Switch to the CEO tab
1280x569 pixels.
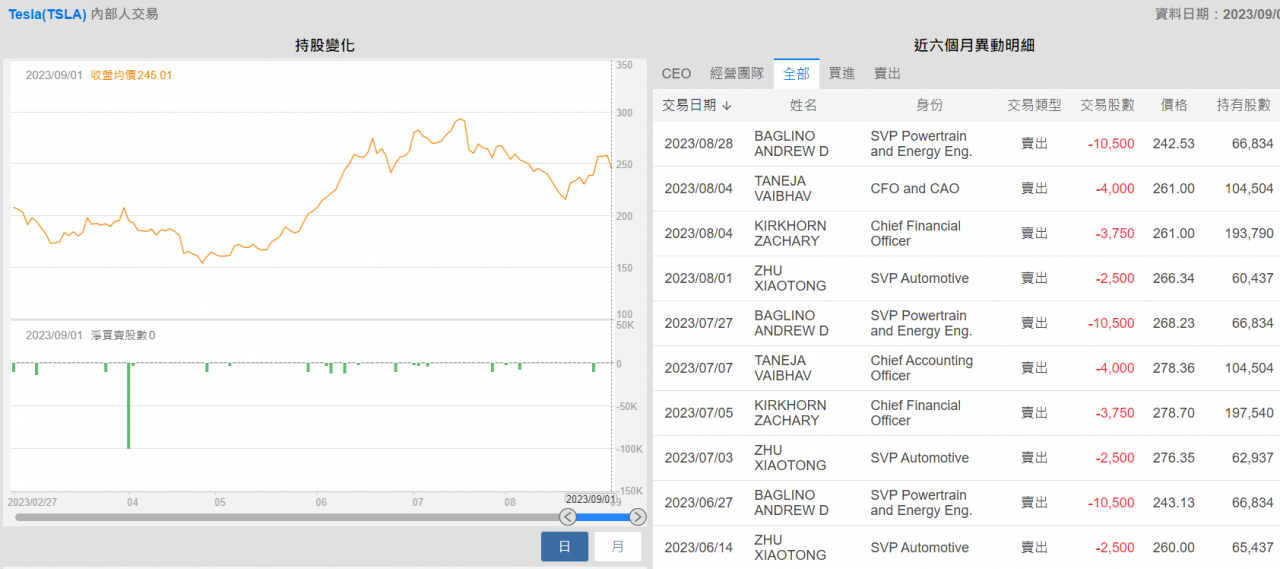click(676, 74)
